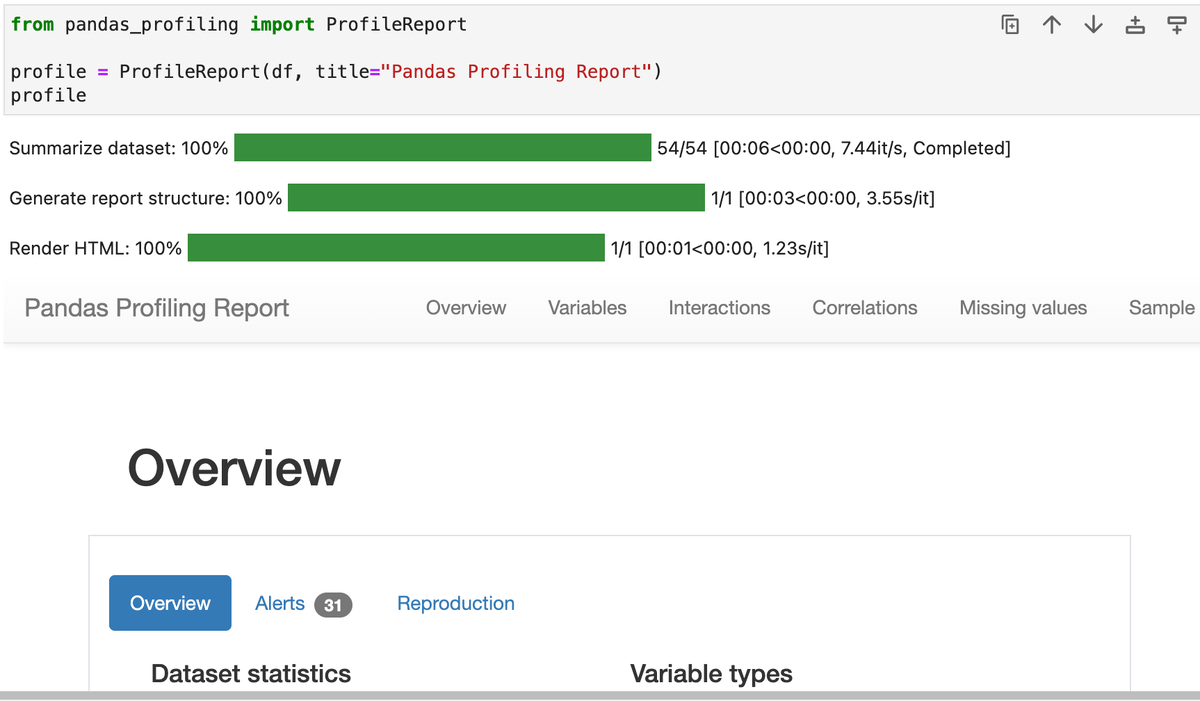Open the Reproduction tab
The height and width of the screenshot is (701, 1200).
(x=456, y=603)
